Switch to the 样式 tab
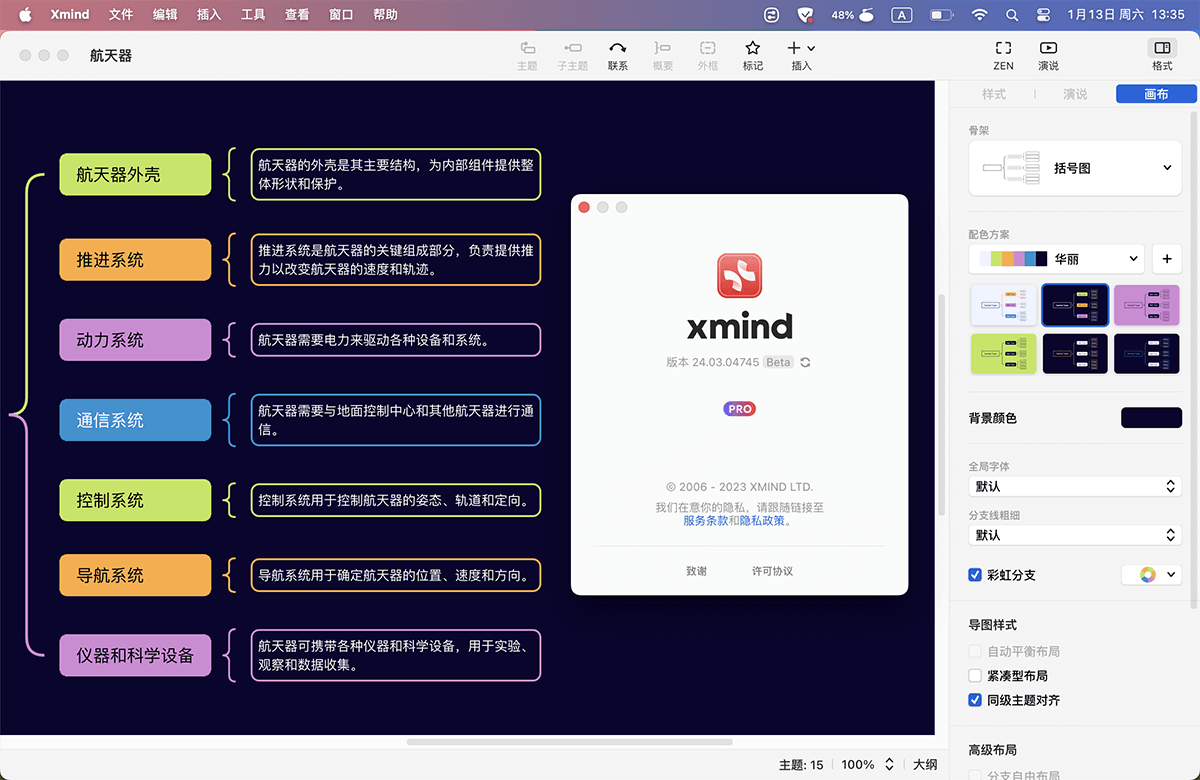Screen dimensions: 1200x780 [994, 94]
